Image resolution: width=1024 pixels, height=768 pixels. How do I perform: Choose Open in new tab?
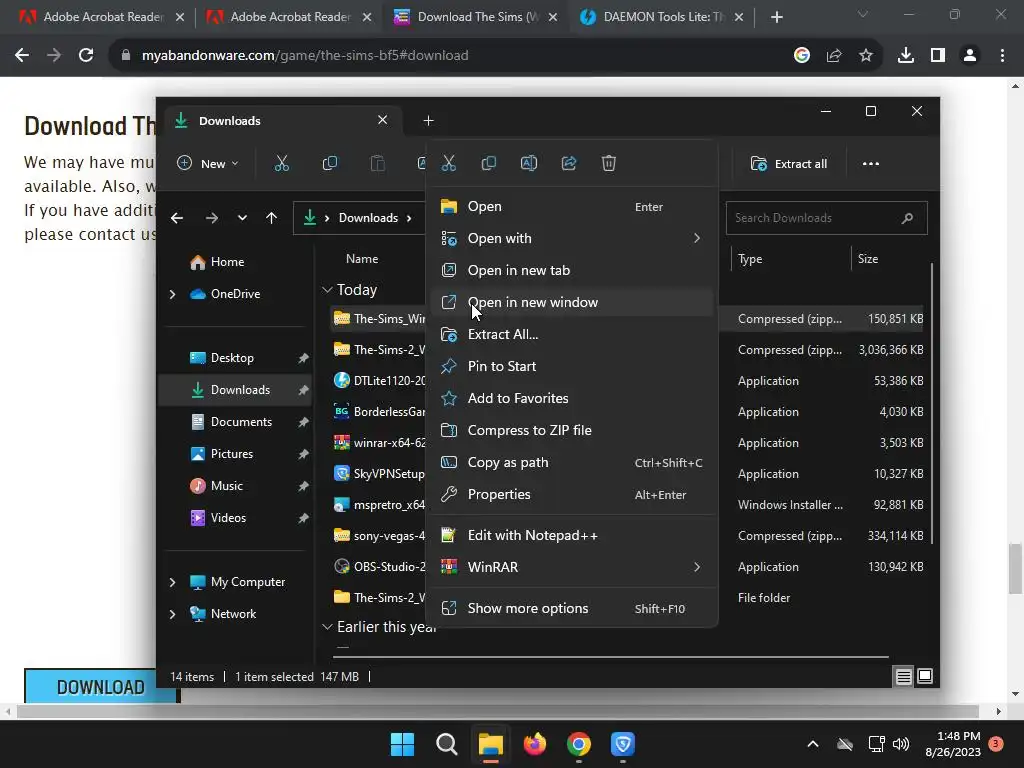click(571, 270)
